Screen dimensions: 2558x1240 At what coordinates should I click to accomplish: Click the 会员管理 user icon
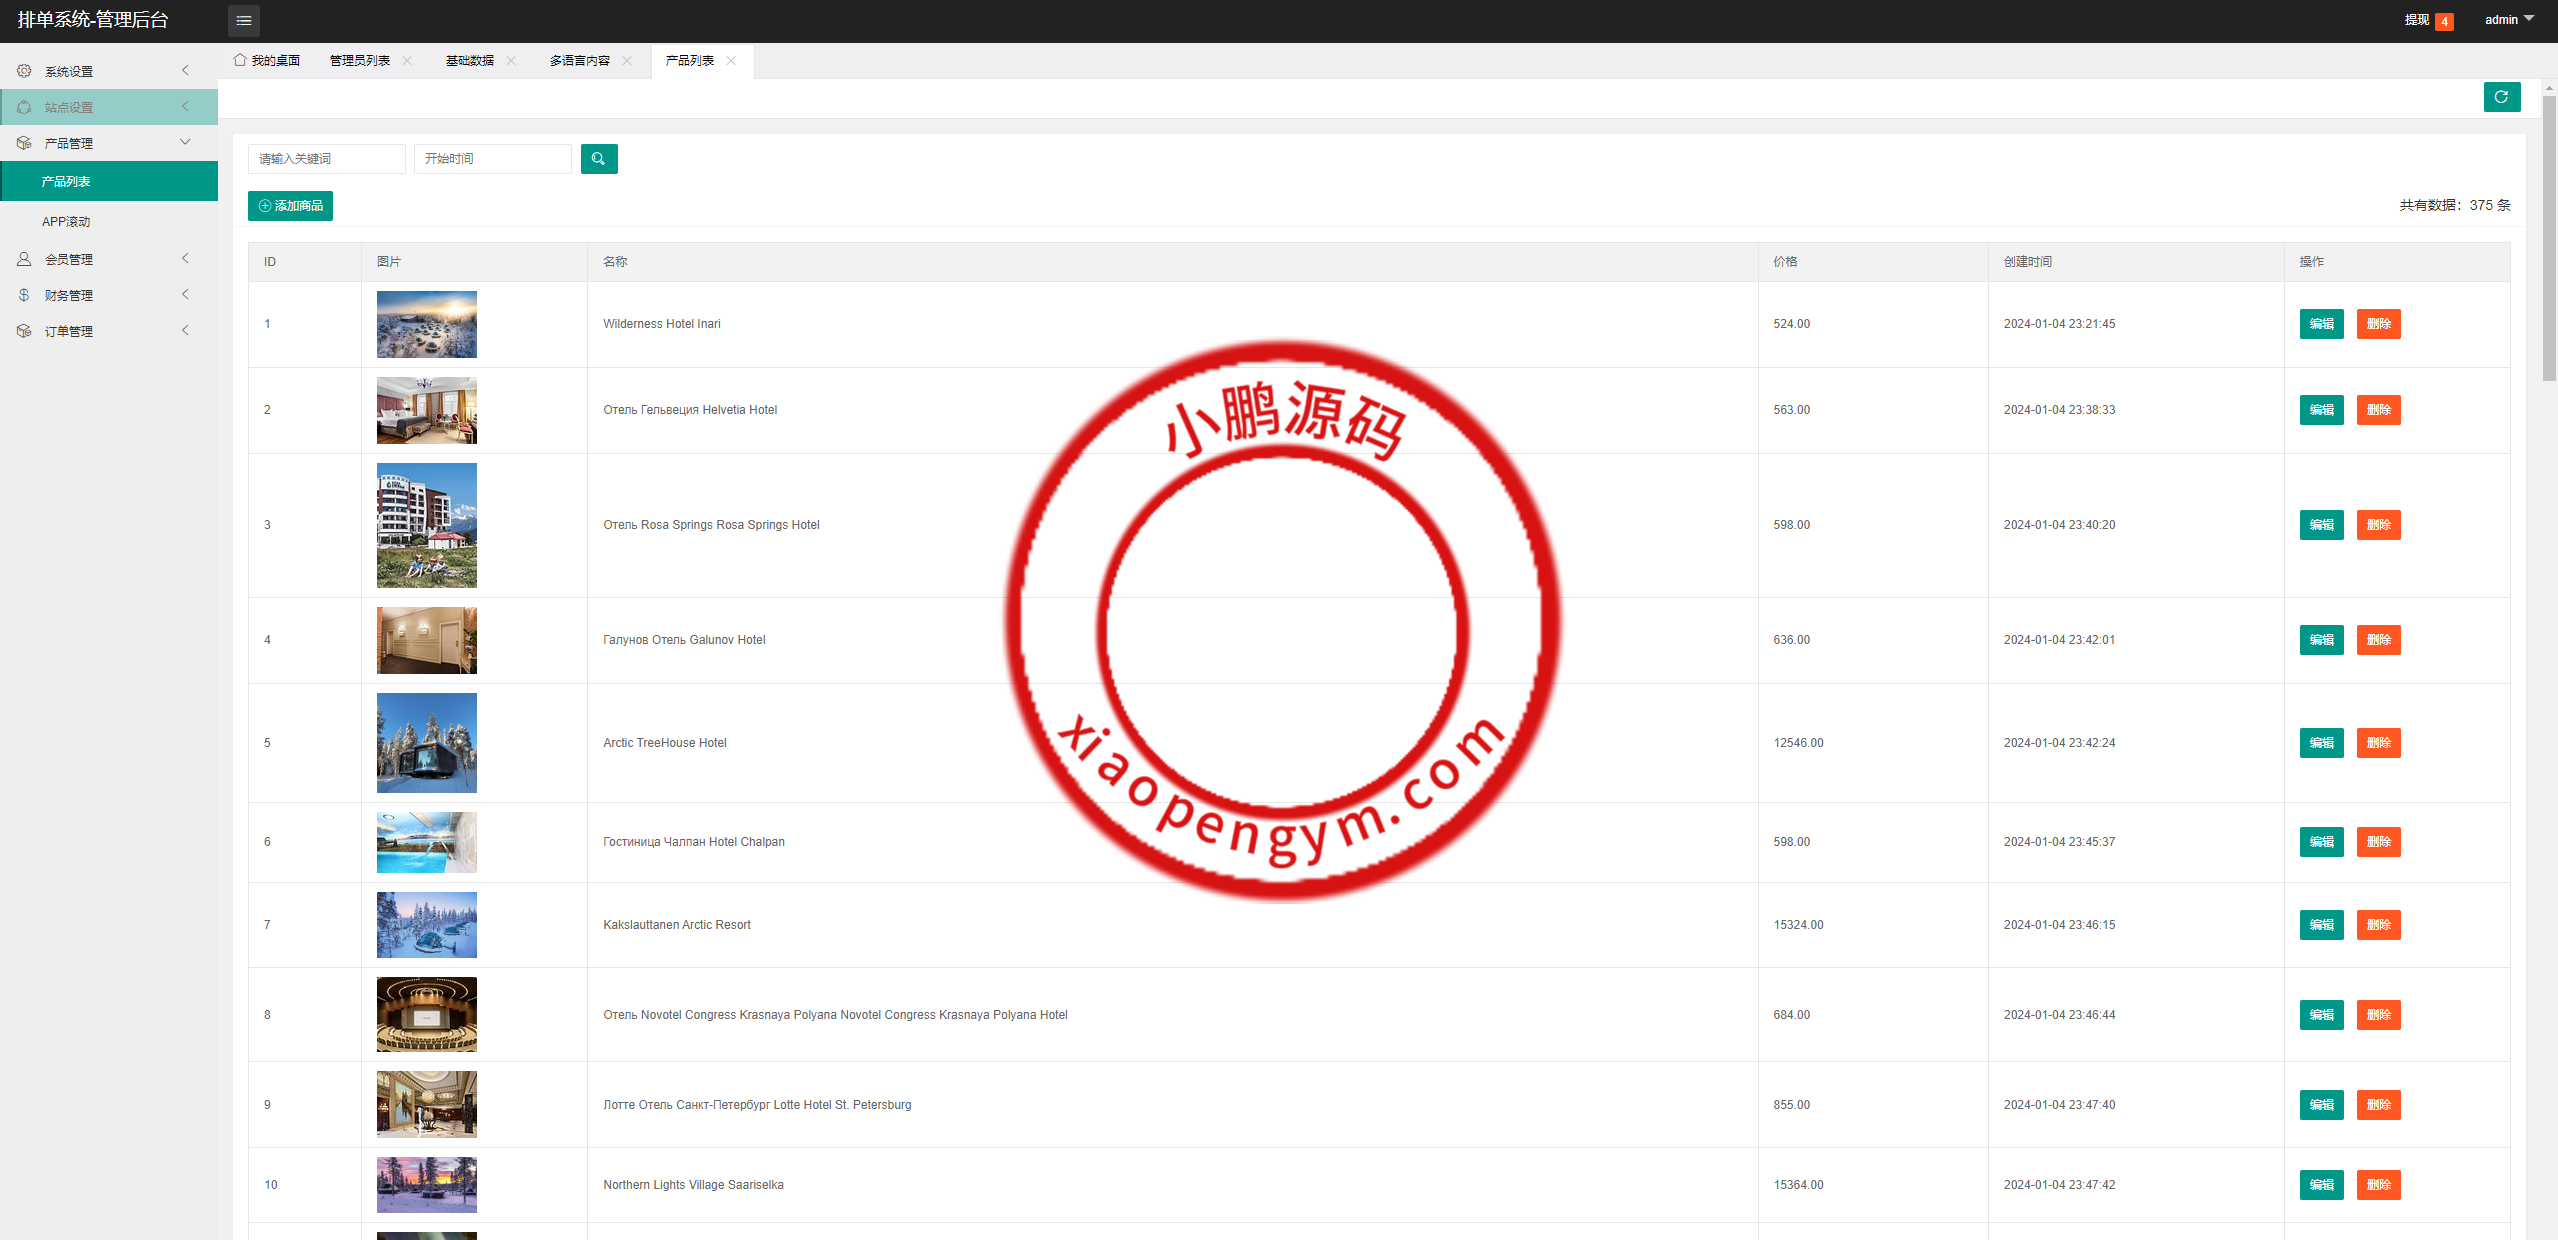pos(24,259)
